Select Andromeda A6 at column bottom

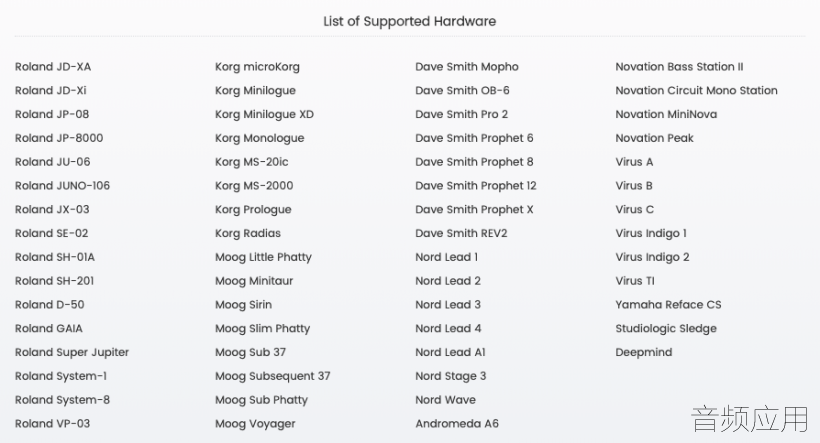pyautogui.click(x=457, y=424)
